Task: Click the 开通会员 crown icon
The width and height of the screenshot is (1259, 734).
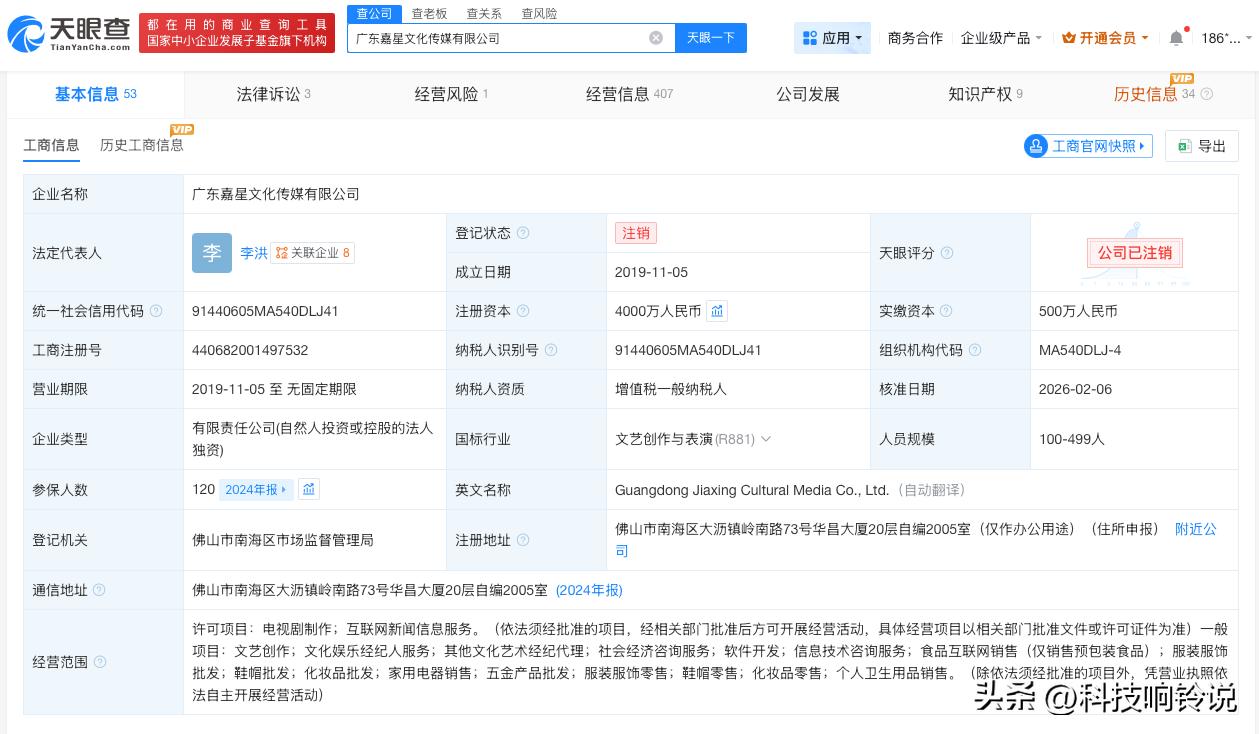Action: (1068, 38)
